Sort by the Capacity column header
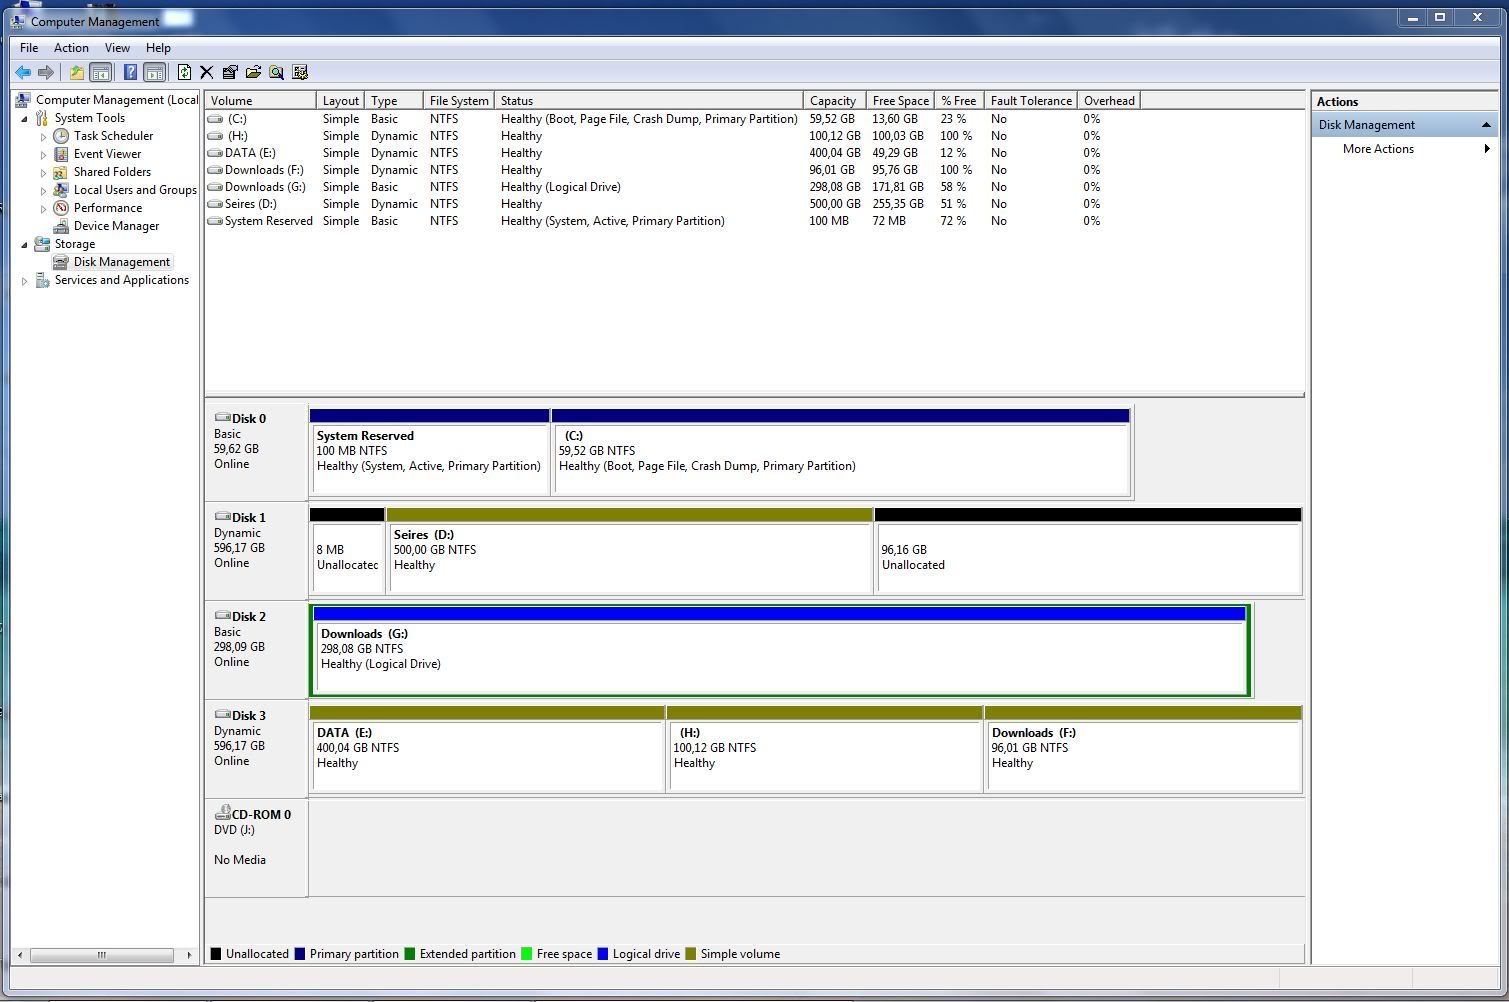This screenshot has width=1509, height=1002. [834, 101]
